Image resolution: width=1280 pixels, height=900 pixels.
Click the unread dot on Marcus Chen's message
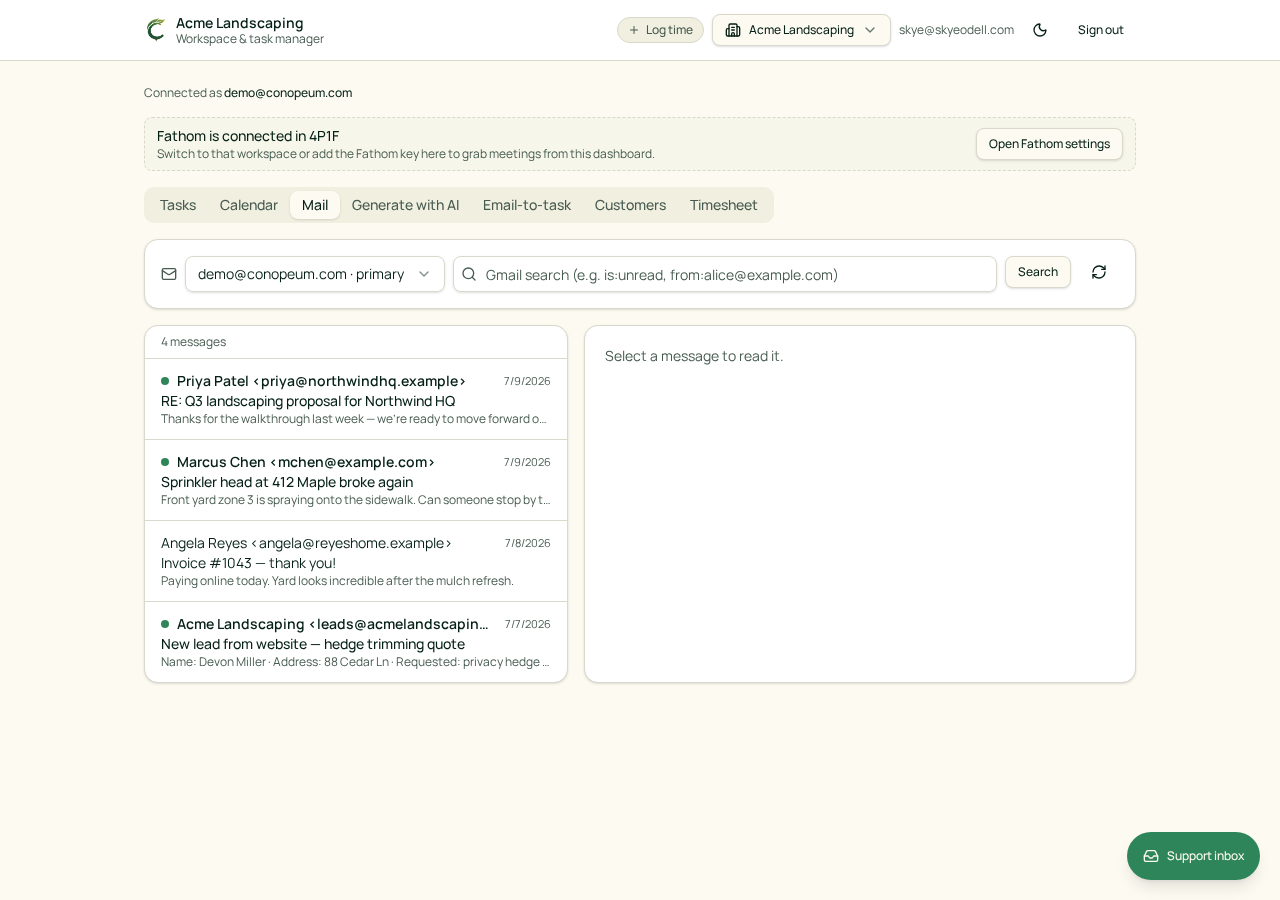tap(165, 462)
